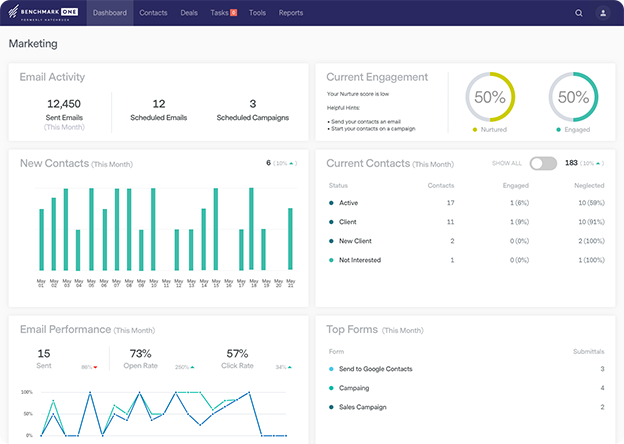624x444 pixels.
Task: Click the Tasks notification badge
Action: point(234,13)
